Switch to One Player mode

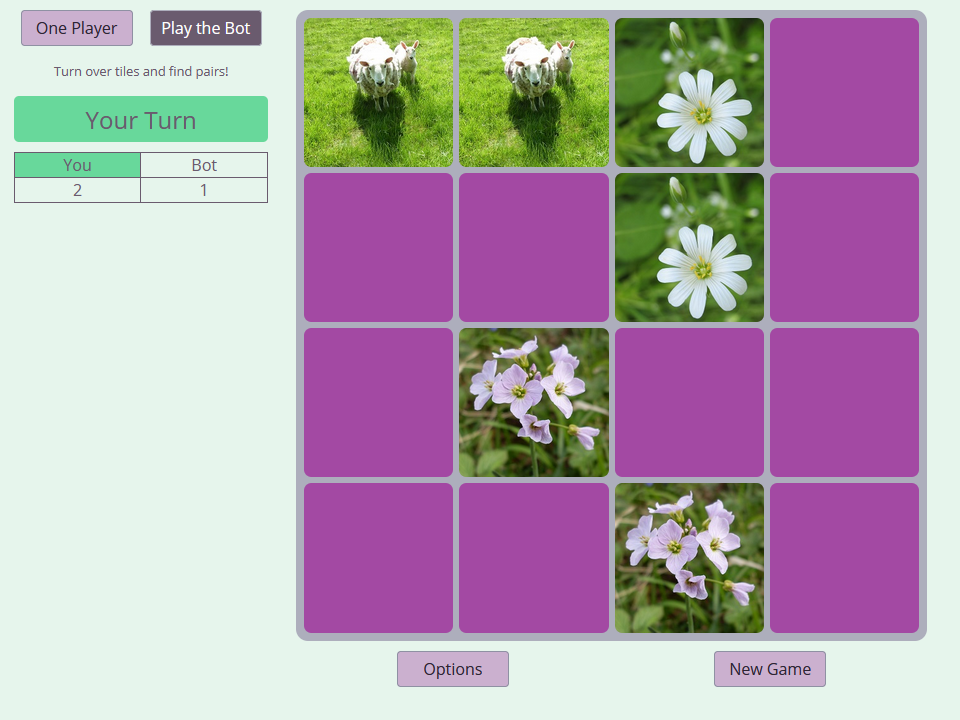click(77, 28)
